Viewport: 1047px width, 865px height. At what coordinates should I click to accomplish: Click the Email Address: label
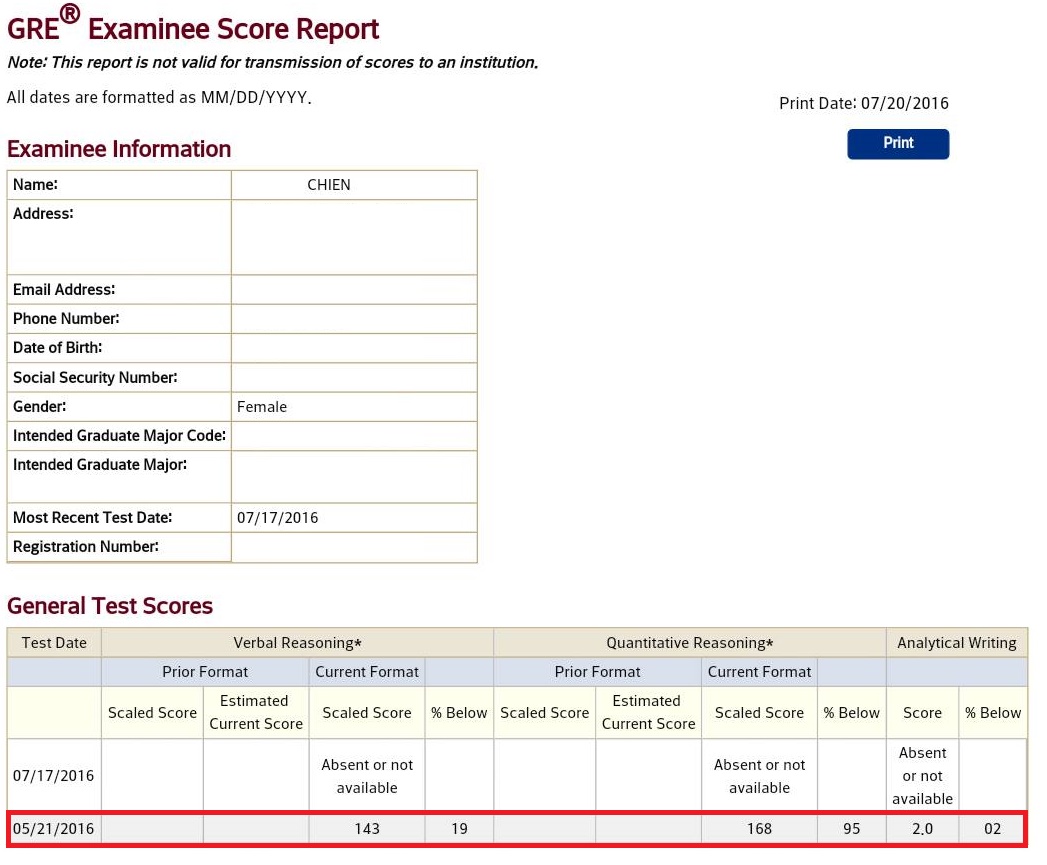point(64,290)
